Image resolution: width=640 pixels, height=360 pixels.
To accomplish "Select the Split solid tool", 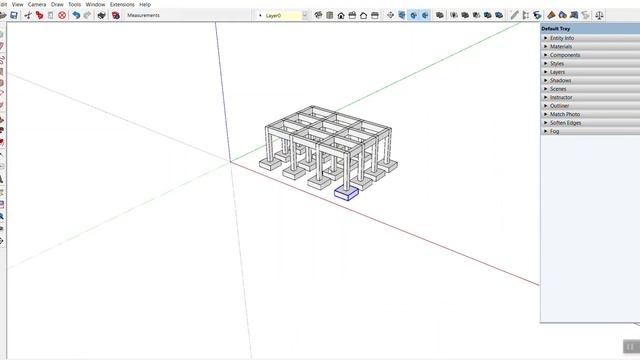I will (x=499, y=16).
